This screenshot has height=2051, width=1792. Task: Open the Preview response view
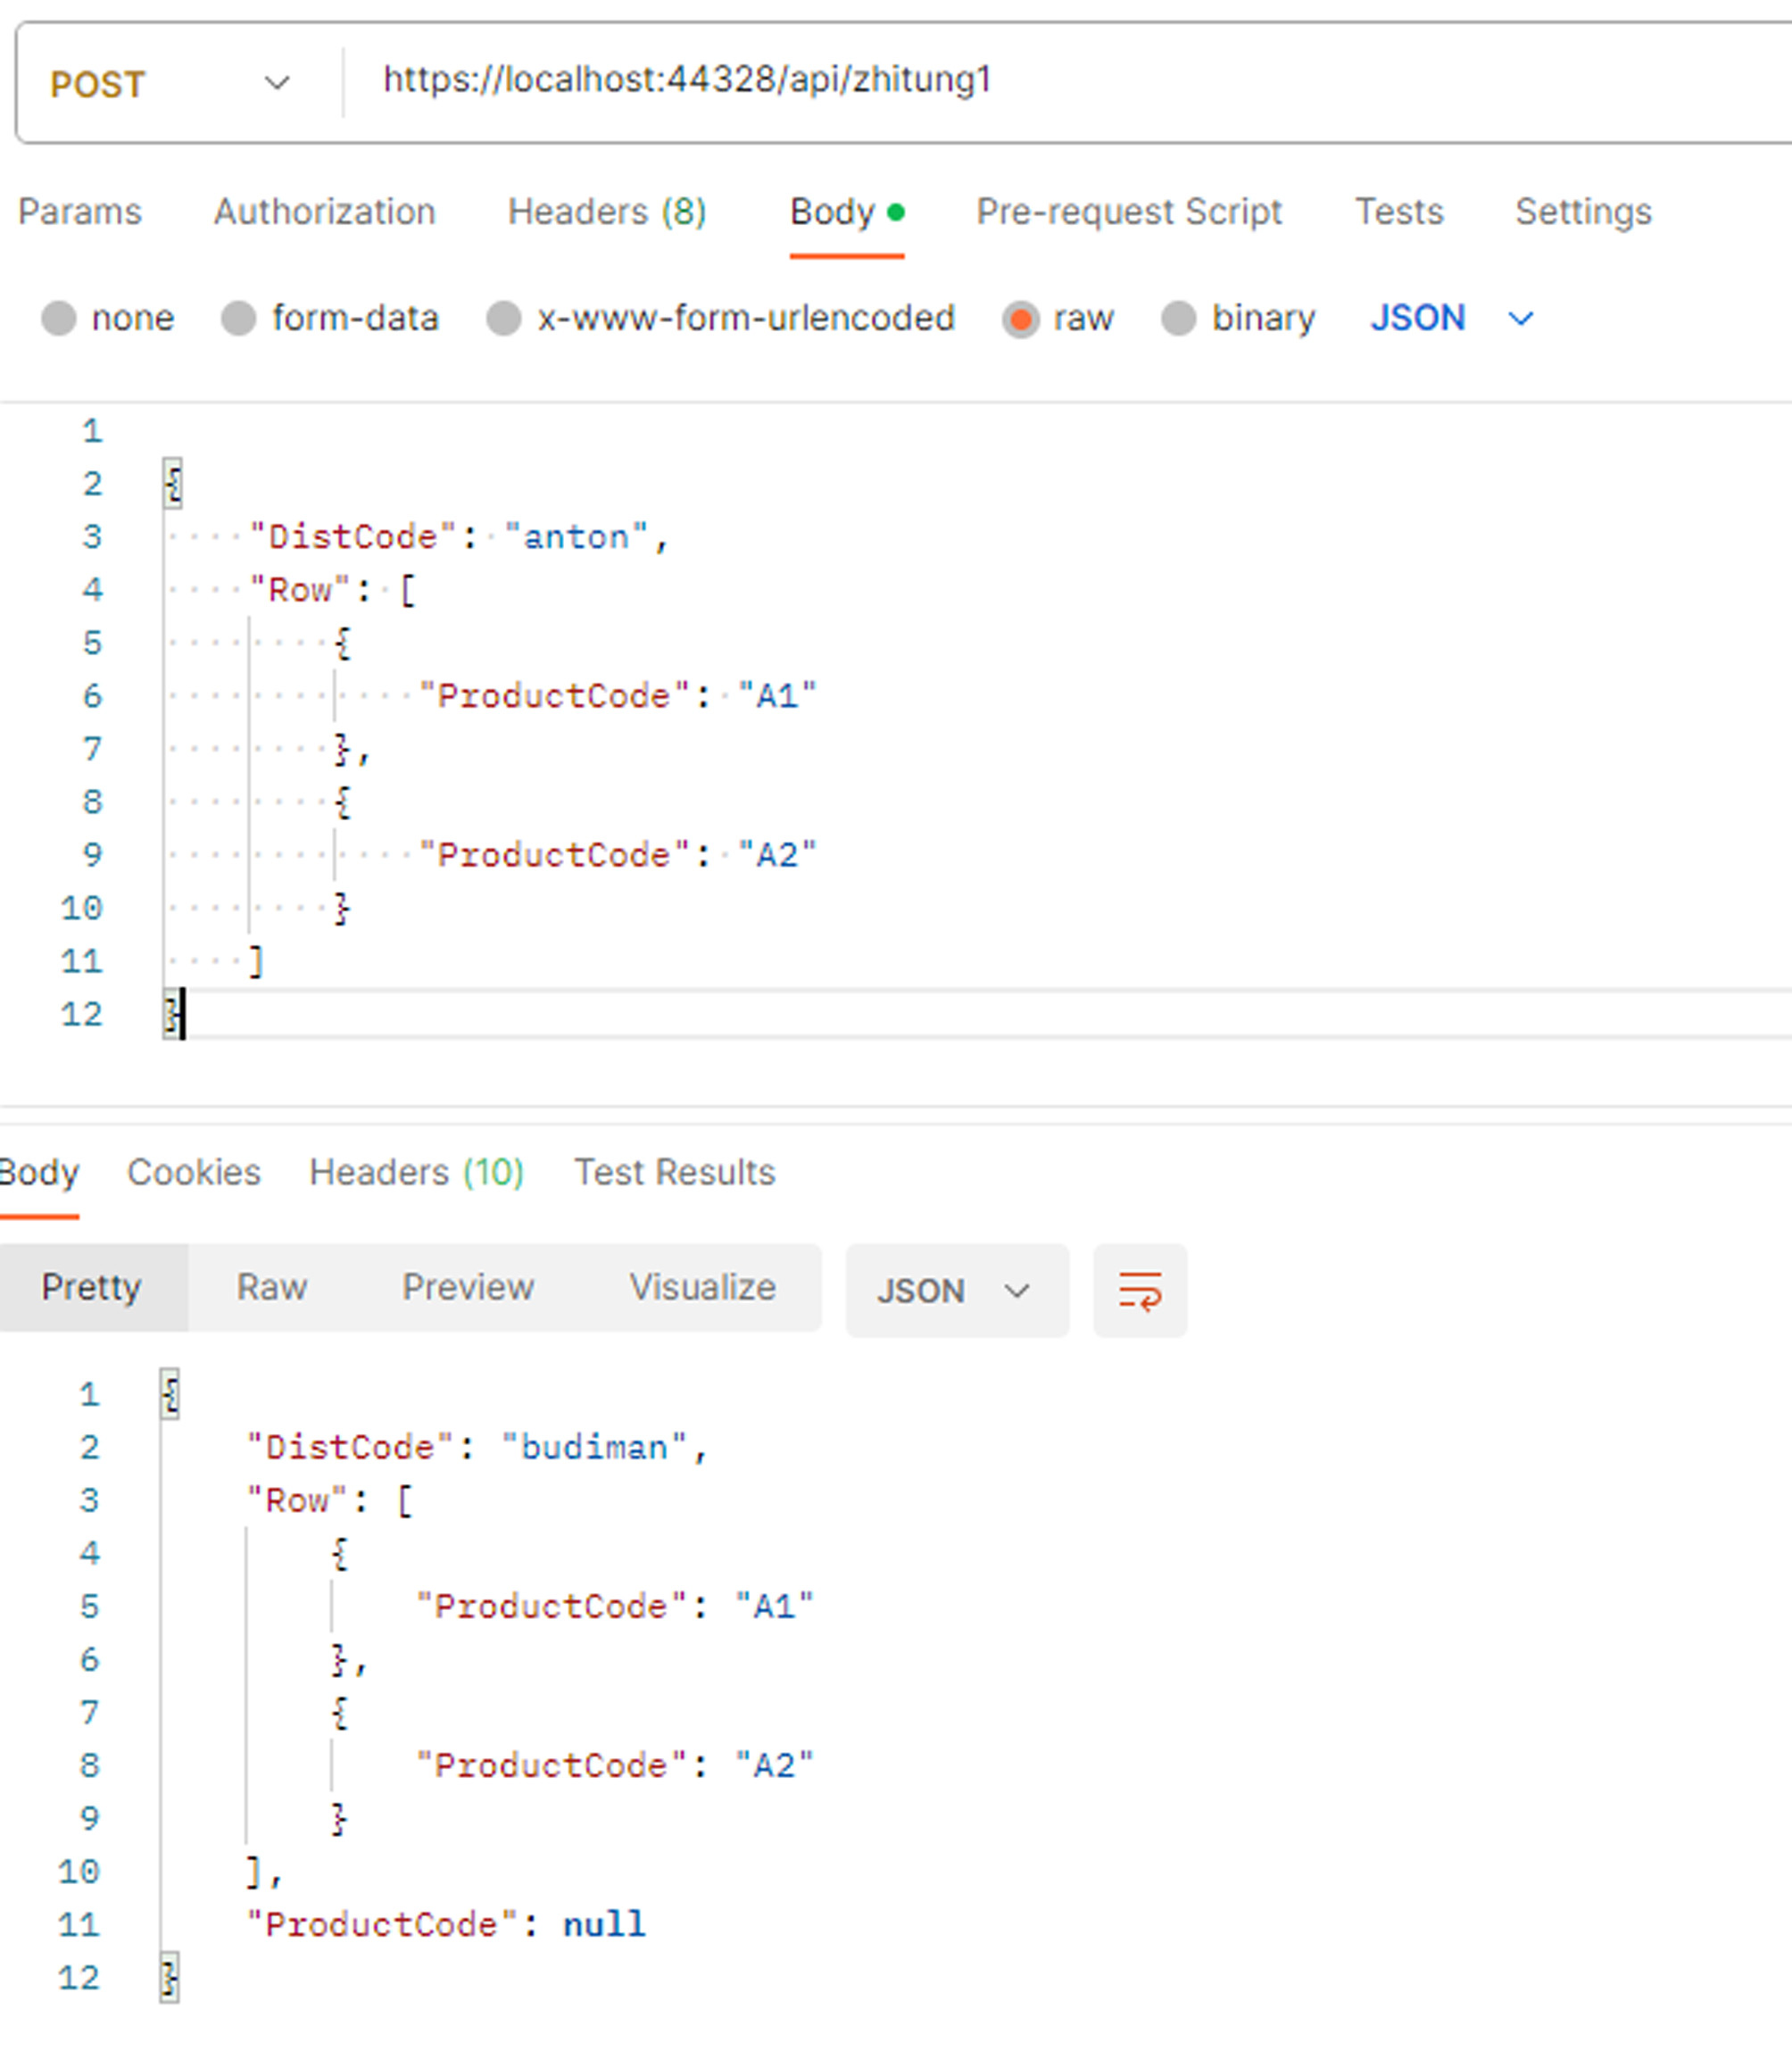click(469, 1288)
